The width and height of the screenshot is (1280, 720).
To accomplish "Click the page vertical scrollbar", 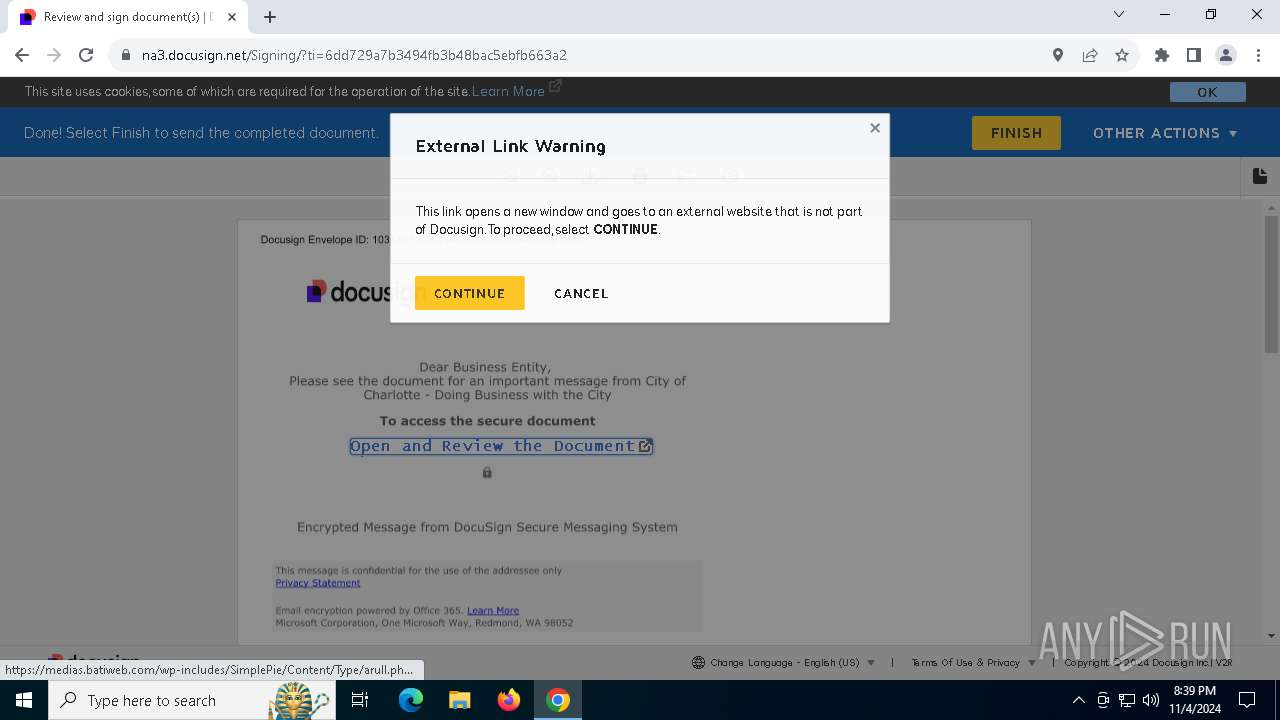I will click(1271, 284).
